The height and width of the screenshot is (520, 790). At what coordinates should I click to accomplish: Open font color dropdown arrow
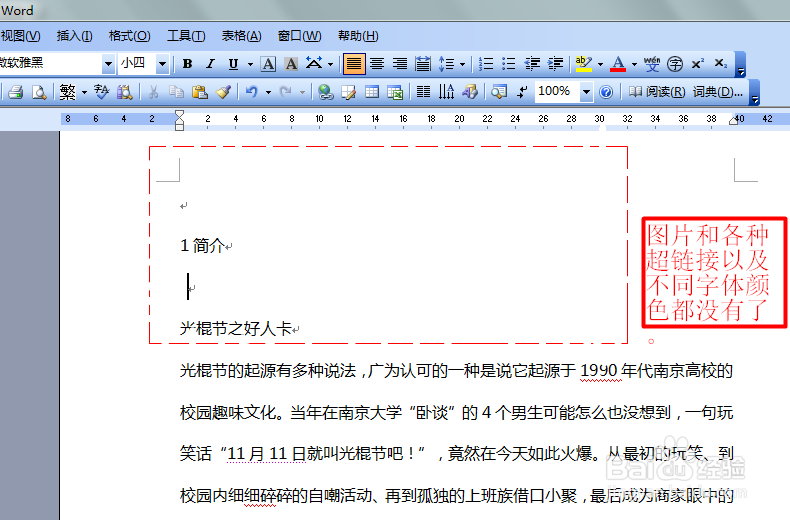coord(634,64)
